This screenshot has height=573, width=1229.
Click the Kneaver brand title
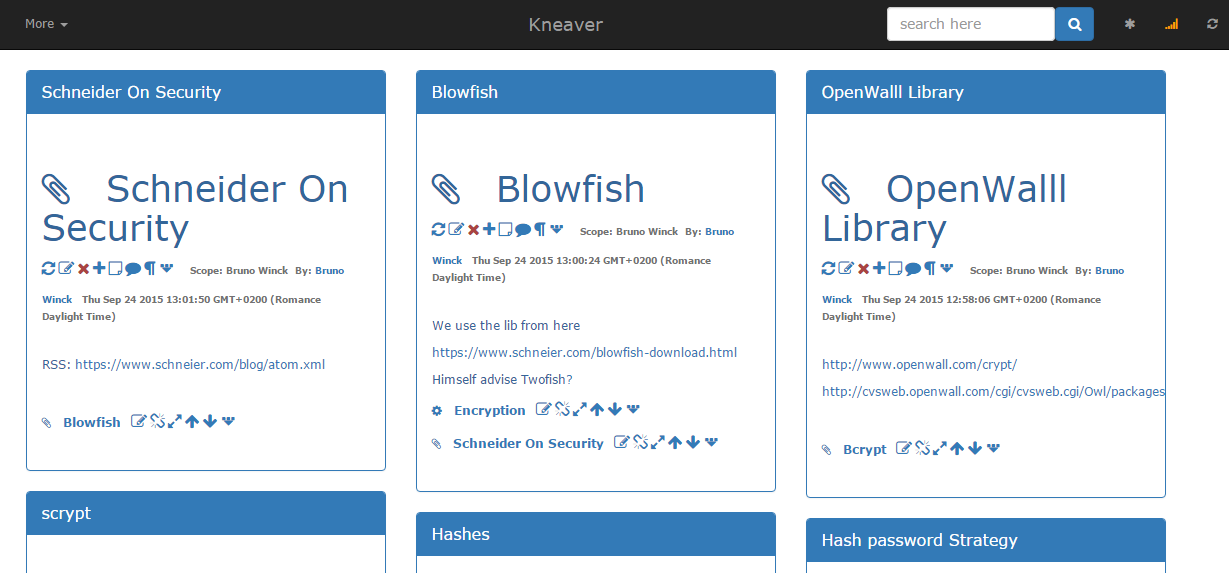(566, 24)
